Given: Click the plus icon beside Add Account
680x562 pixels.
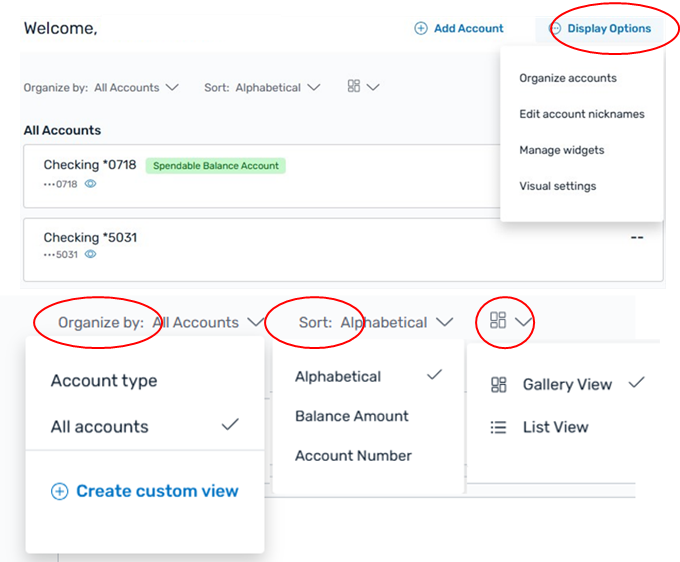Looking at the screenshot, I should coord(421,28).
